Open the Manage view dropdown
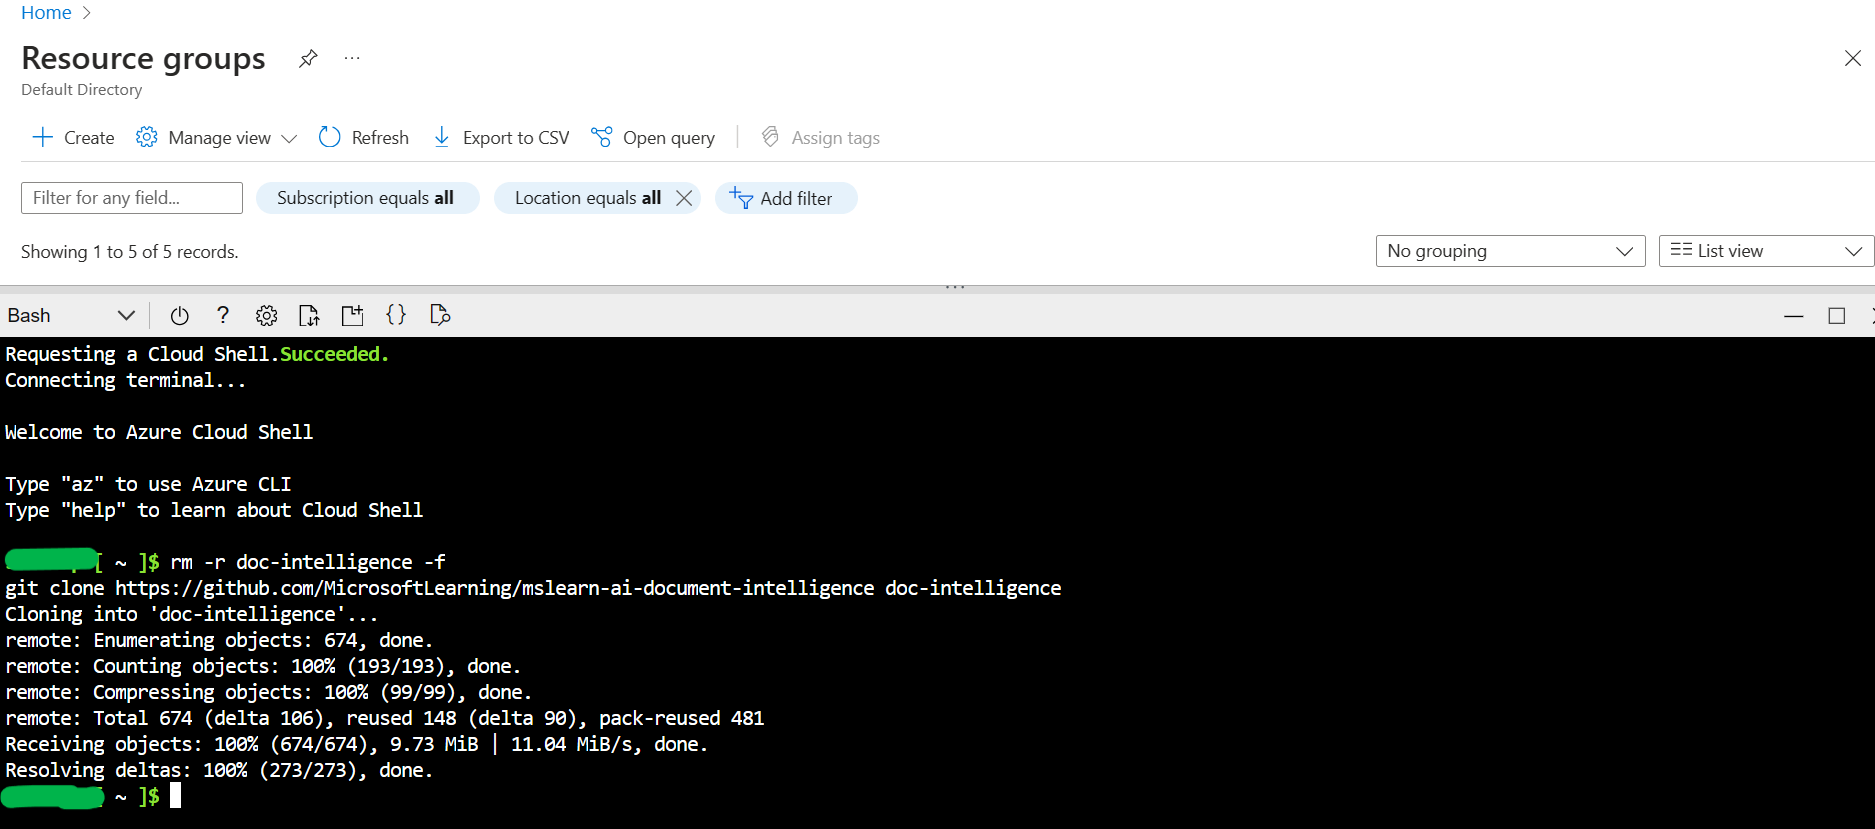The image size is (1875, 829). pos(217,138)
